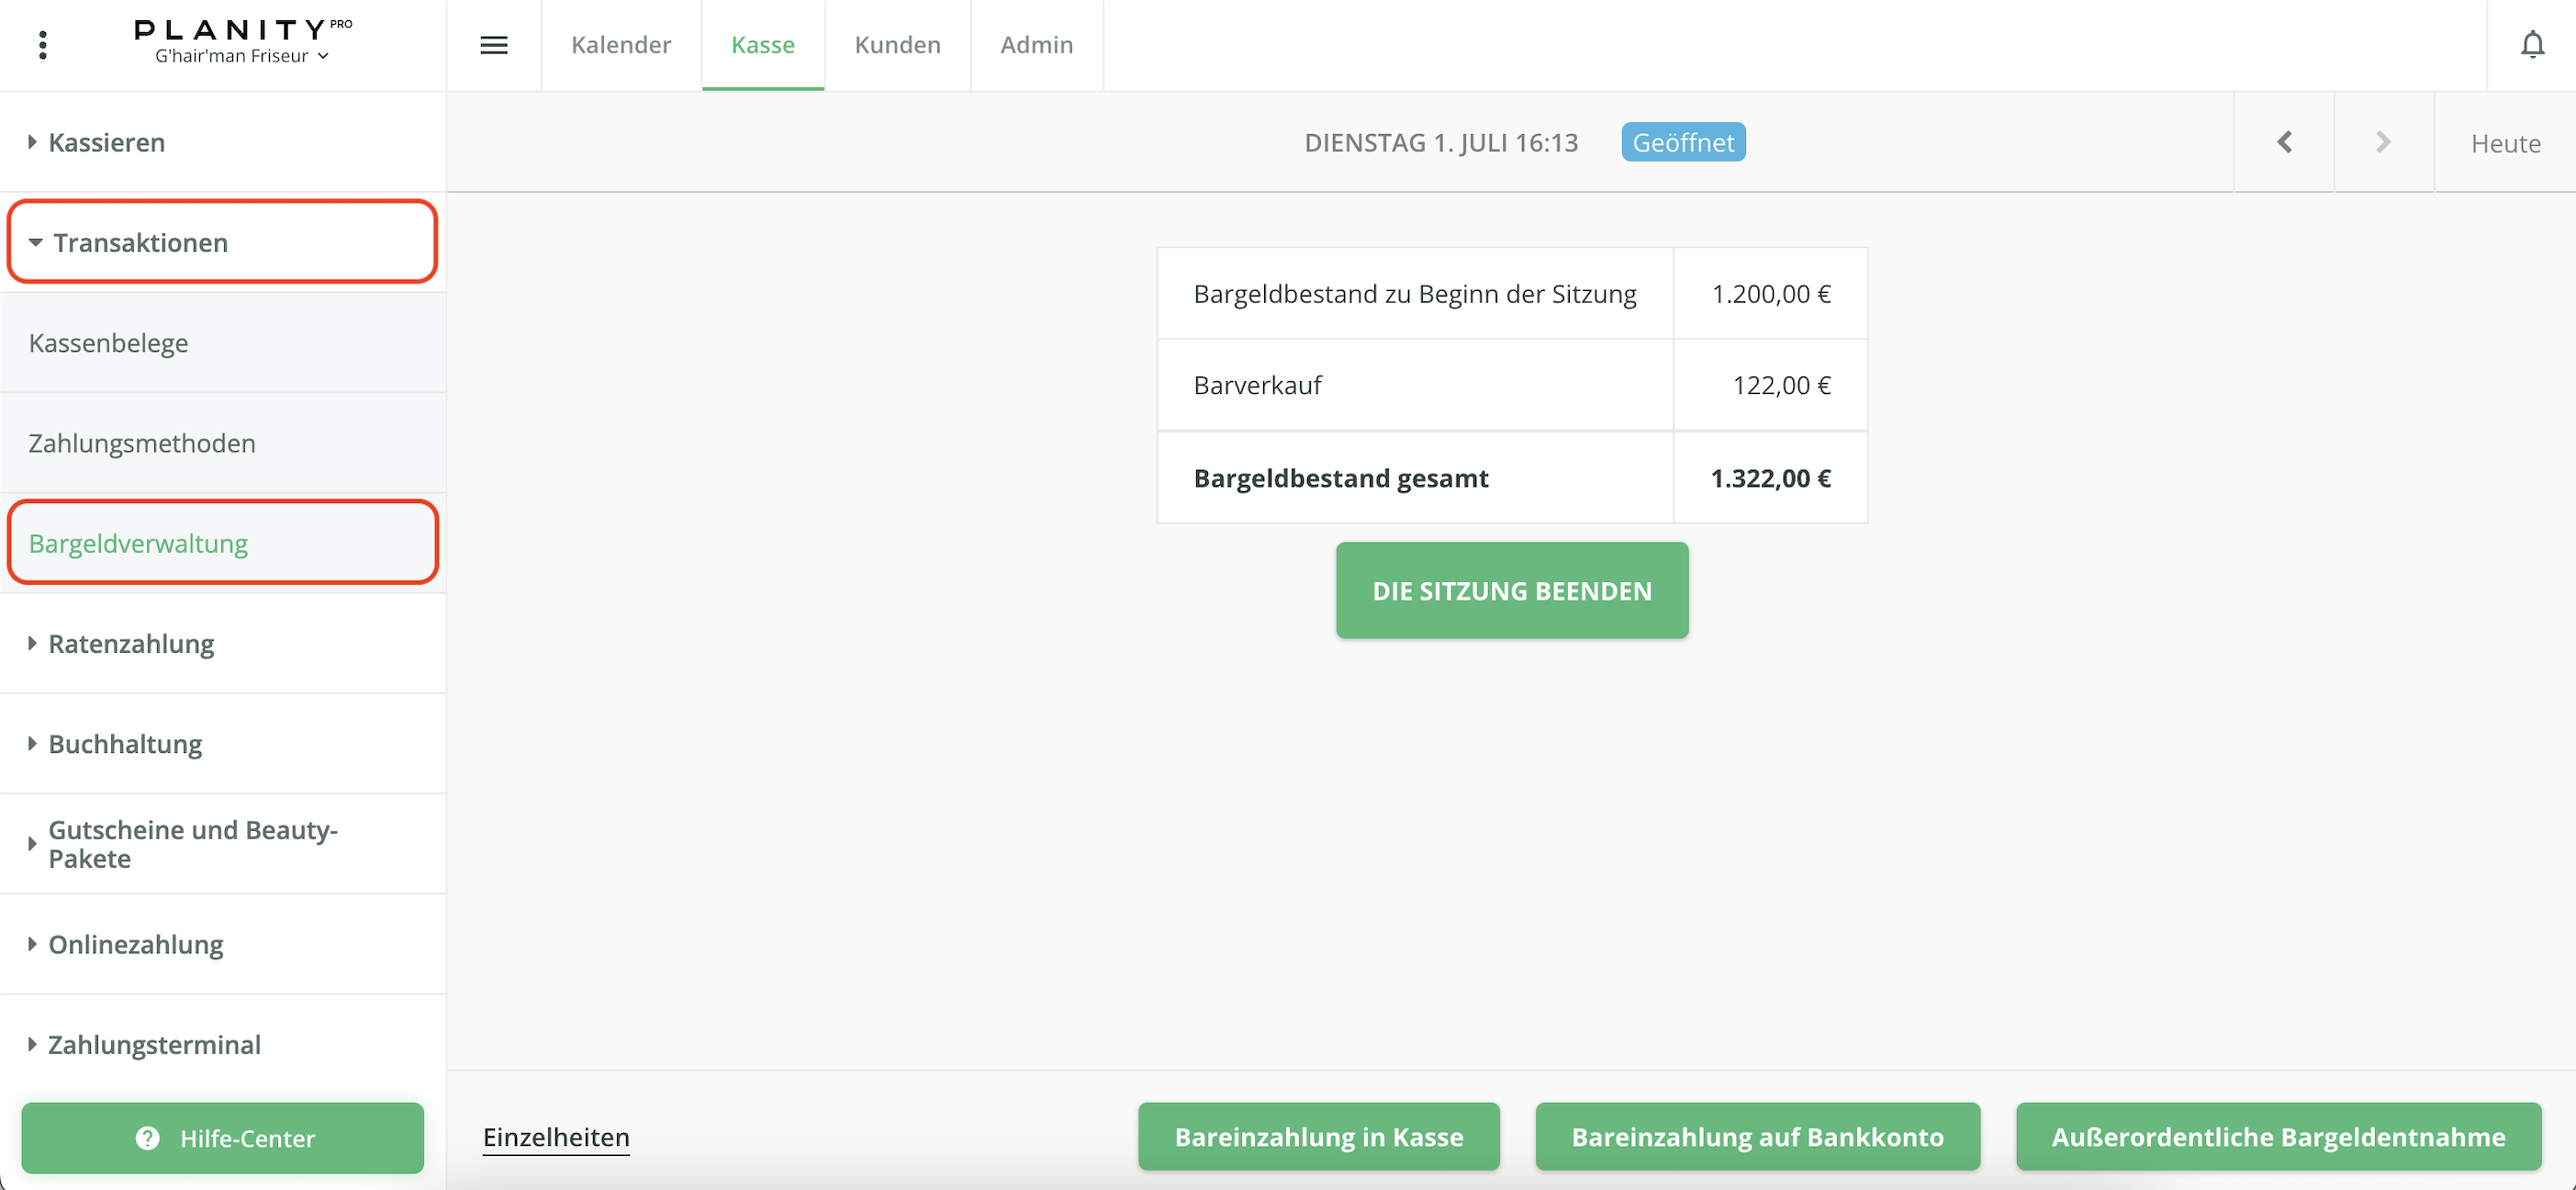
Task: Open the Hilfe-Center help button
Action: (x=222, y=1138)
